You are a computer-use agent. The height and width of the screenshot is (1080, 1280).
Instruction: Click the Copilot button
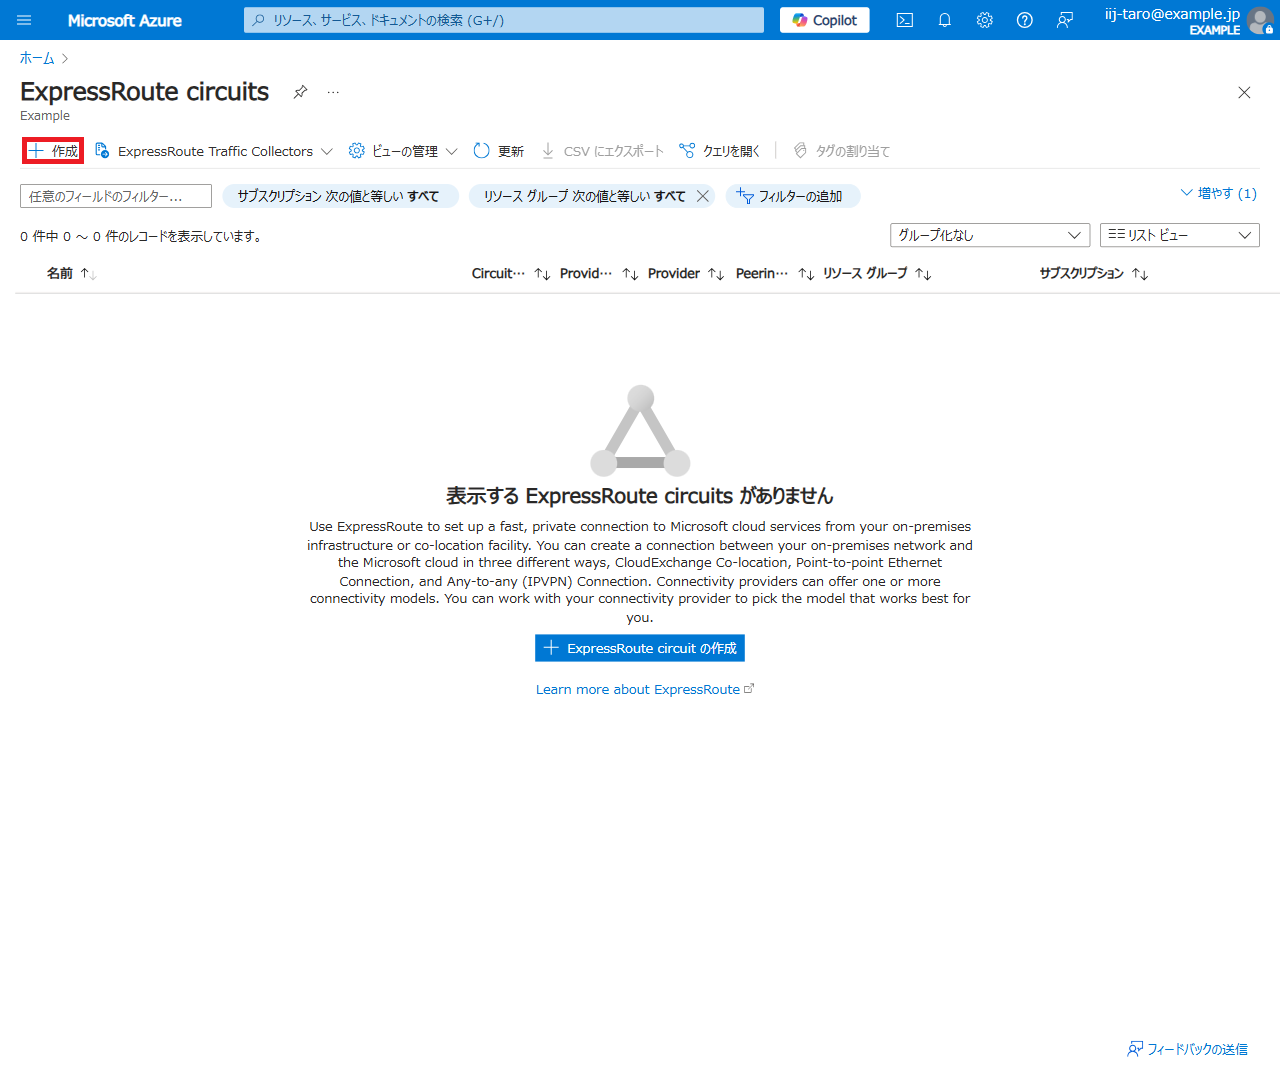pos(825,20)
